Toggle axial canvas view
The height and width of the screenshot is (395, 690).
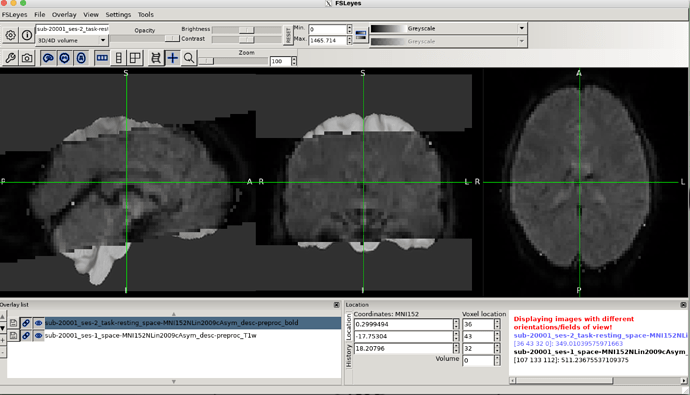click(x=81, y=58)
